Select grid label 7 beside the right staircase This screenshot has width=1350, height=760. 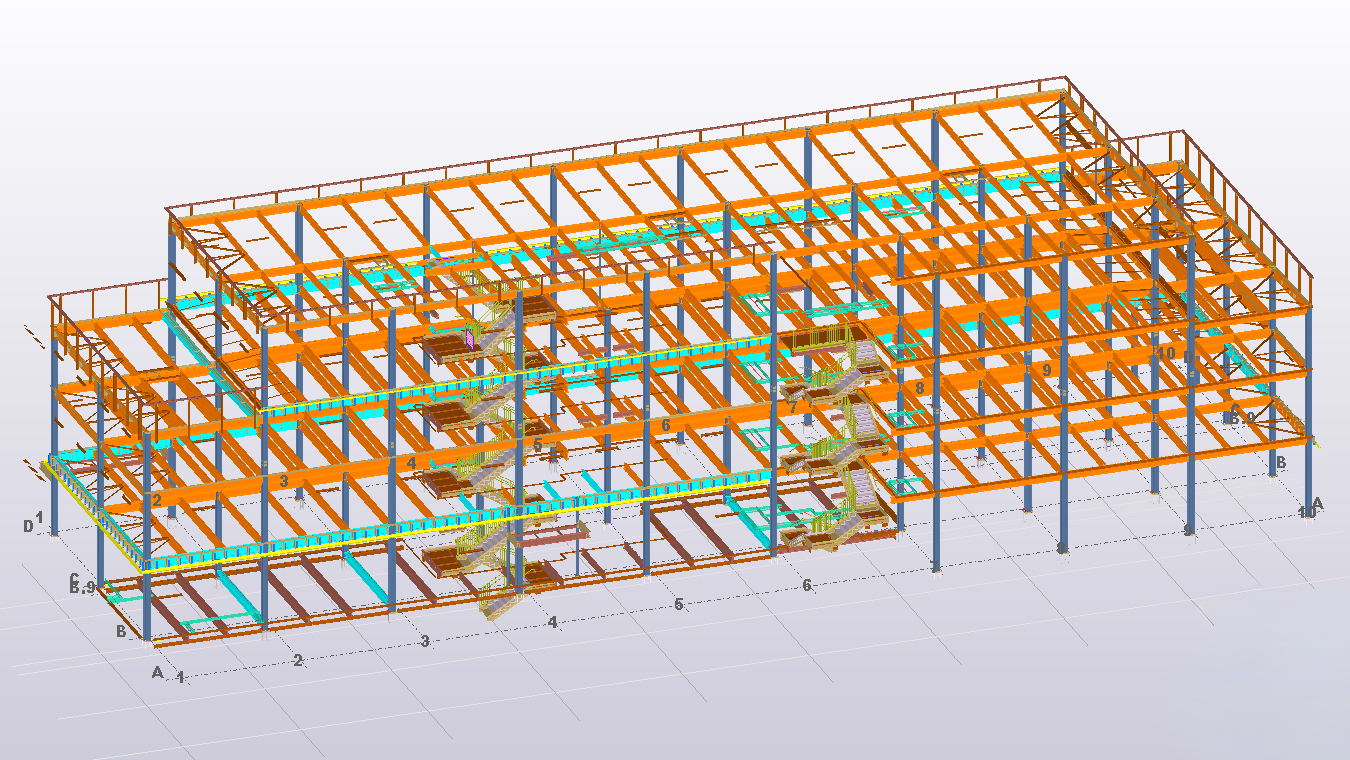pos(793,408)
